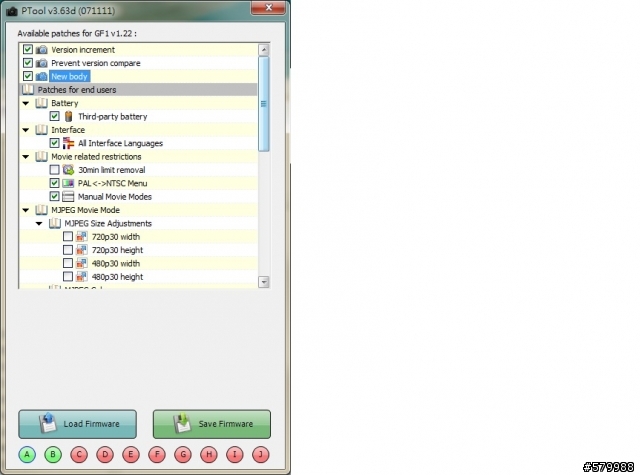Uncheck the Manual Movie Modes checkbox

coord(54,197)
